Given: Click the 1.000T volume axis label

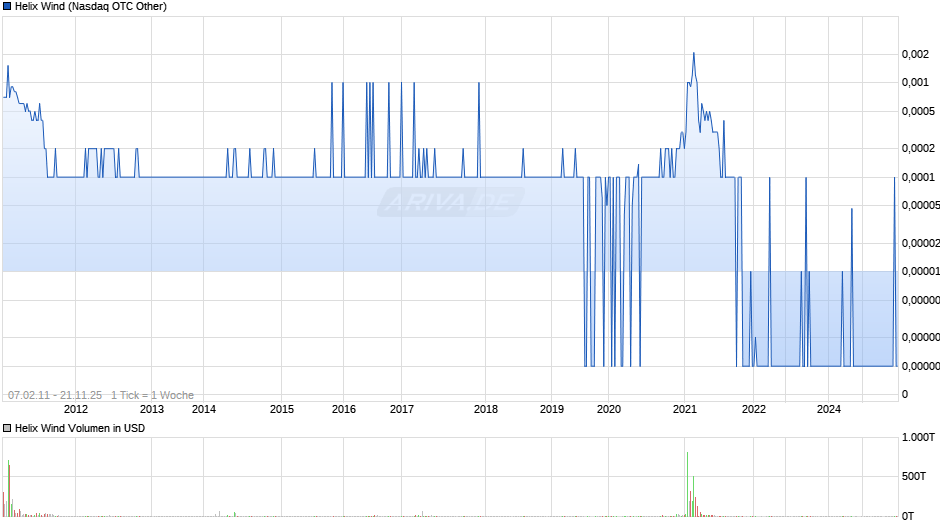Looking at the screenshot, I should click(x=918, y=437).
